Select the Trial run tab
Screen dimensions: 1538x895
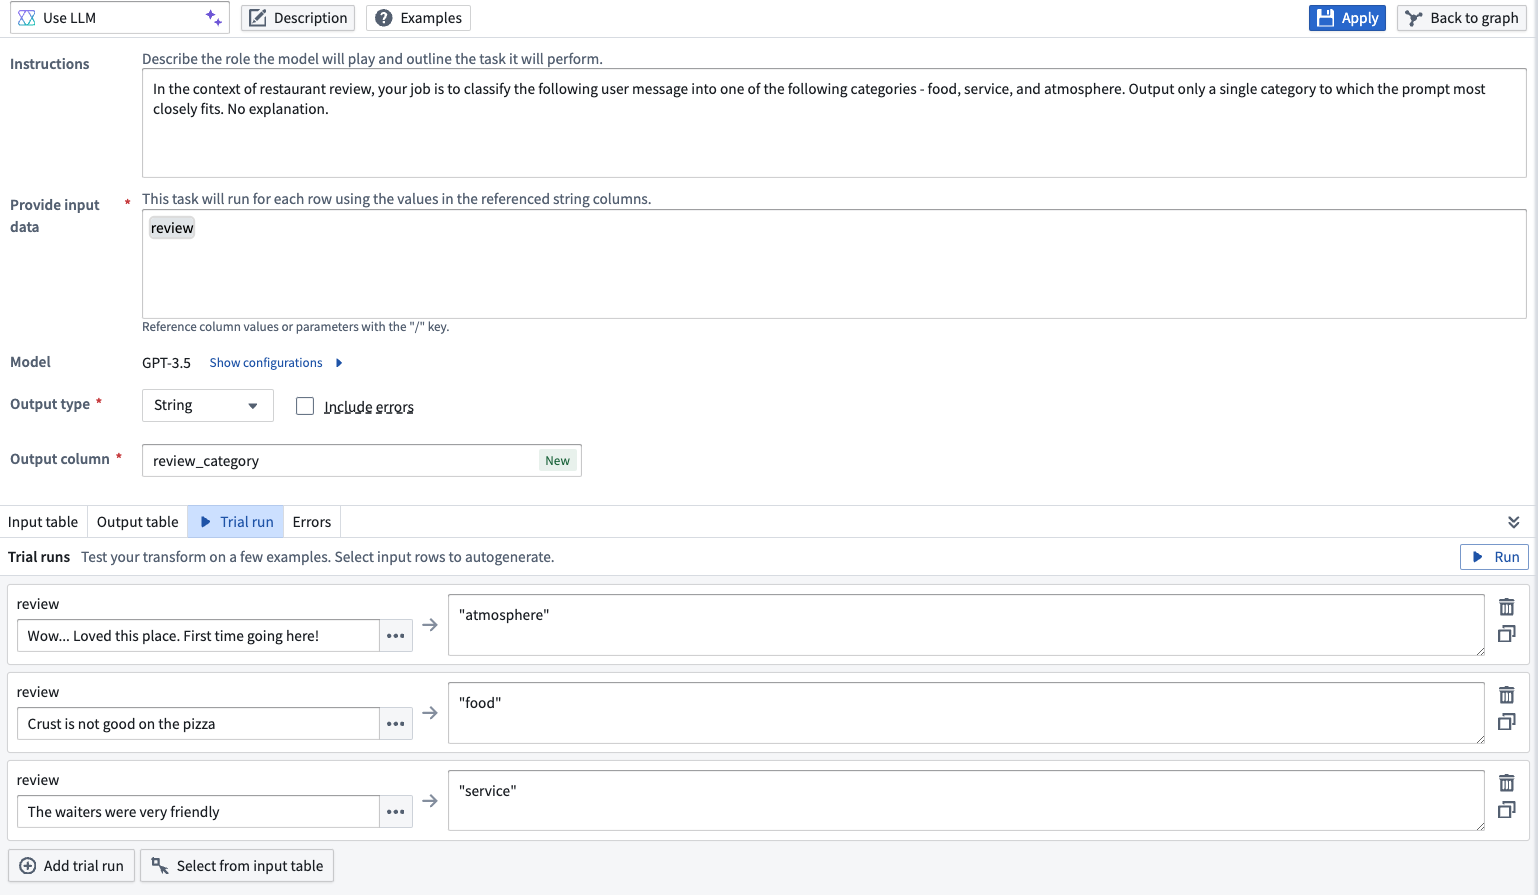tap(236, 522)
